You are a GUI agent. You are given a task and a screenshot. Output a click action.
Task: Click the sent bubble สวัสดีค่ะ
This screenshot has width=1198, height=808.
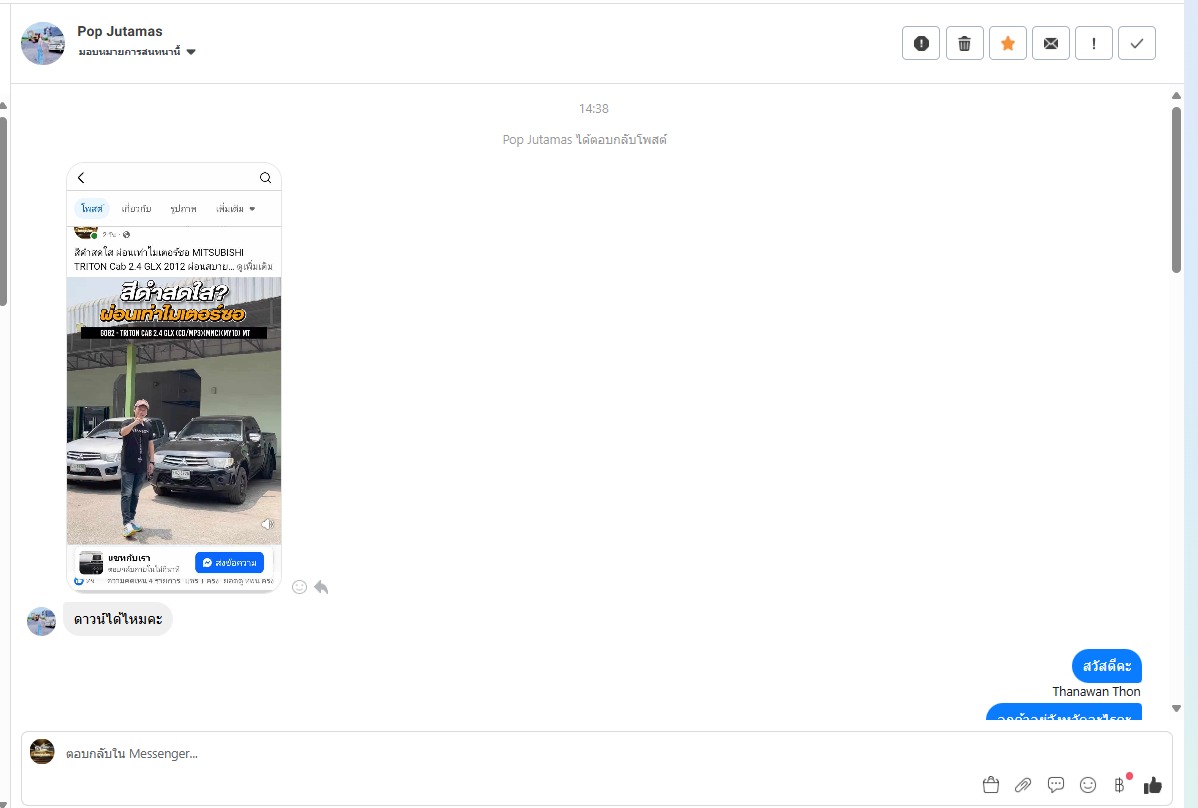1106,666
